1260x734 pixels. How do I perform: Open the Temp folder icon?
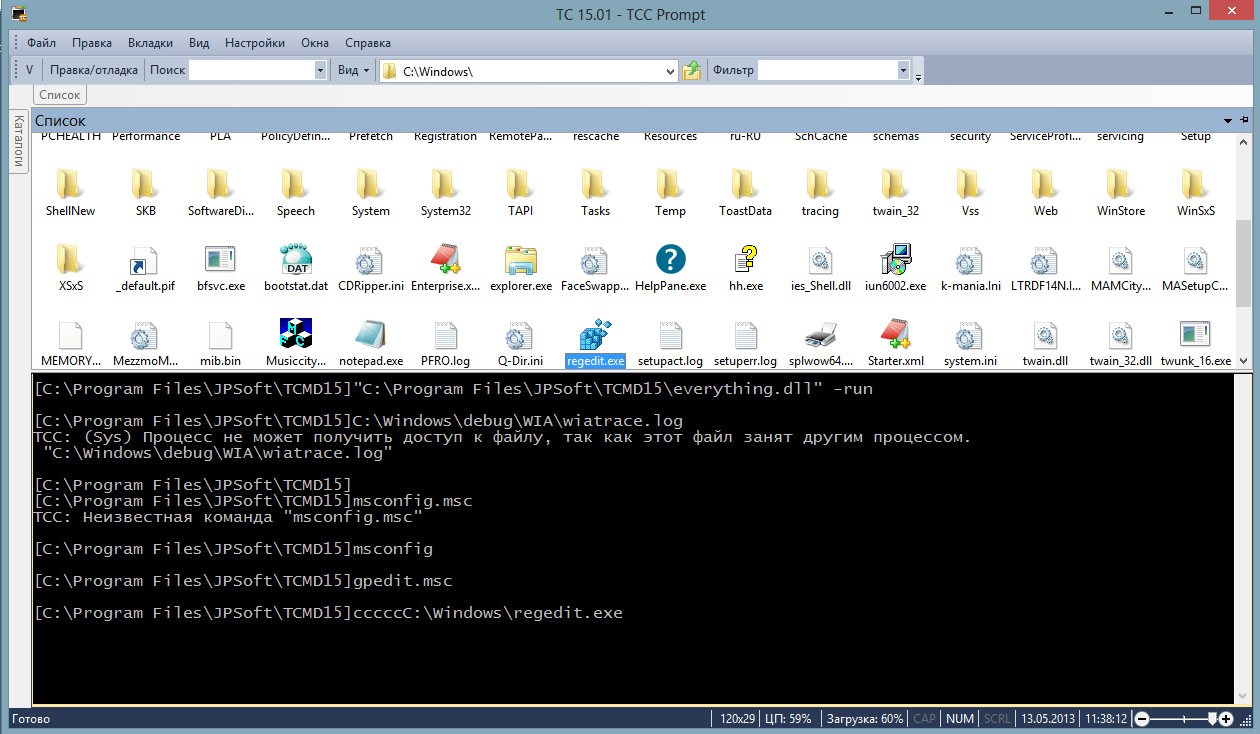pyautogui.click(x=670, y=185)
